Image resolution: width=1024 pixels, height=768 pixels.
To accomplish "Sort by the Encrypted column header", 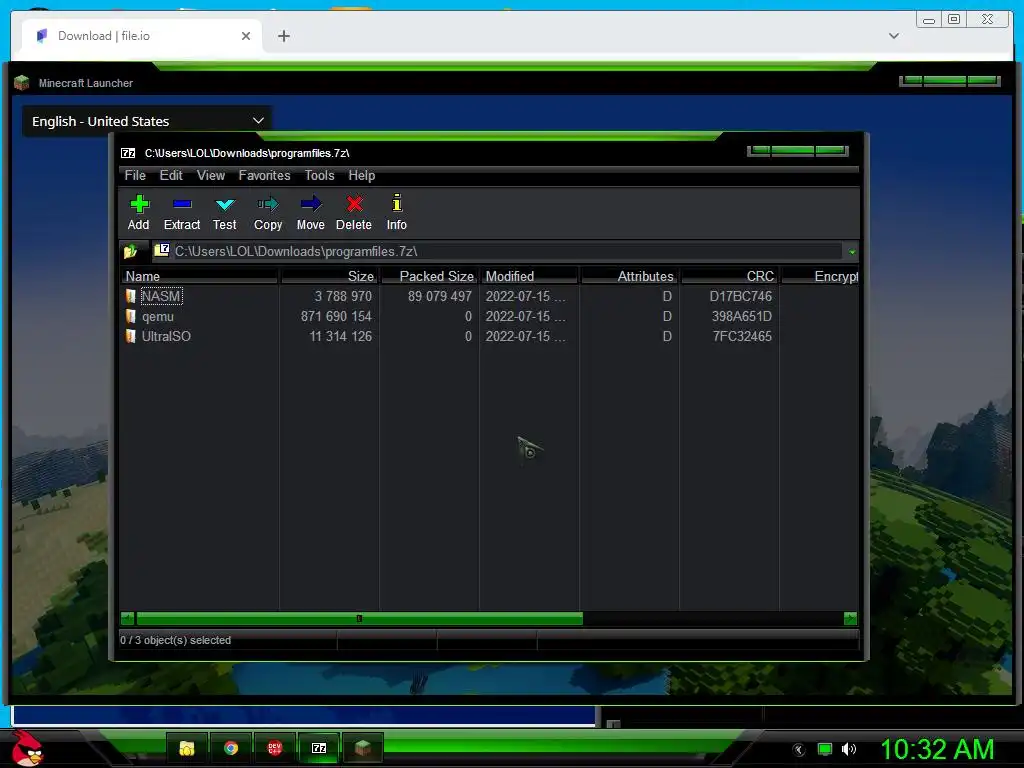I will (820, 276).
